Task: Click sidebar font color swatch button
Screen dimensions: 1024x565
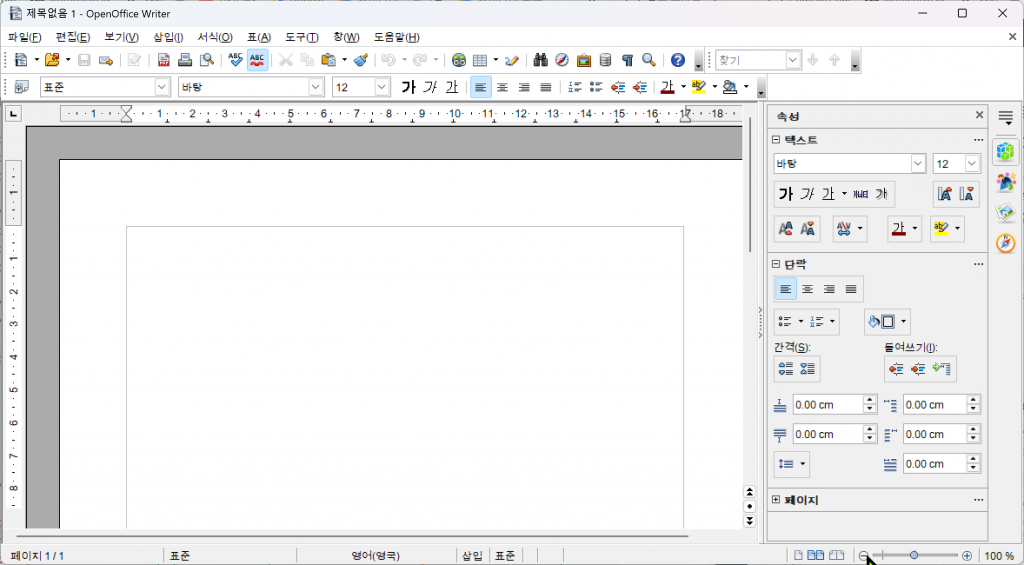Action: (x=899, y=229)
